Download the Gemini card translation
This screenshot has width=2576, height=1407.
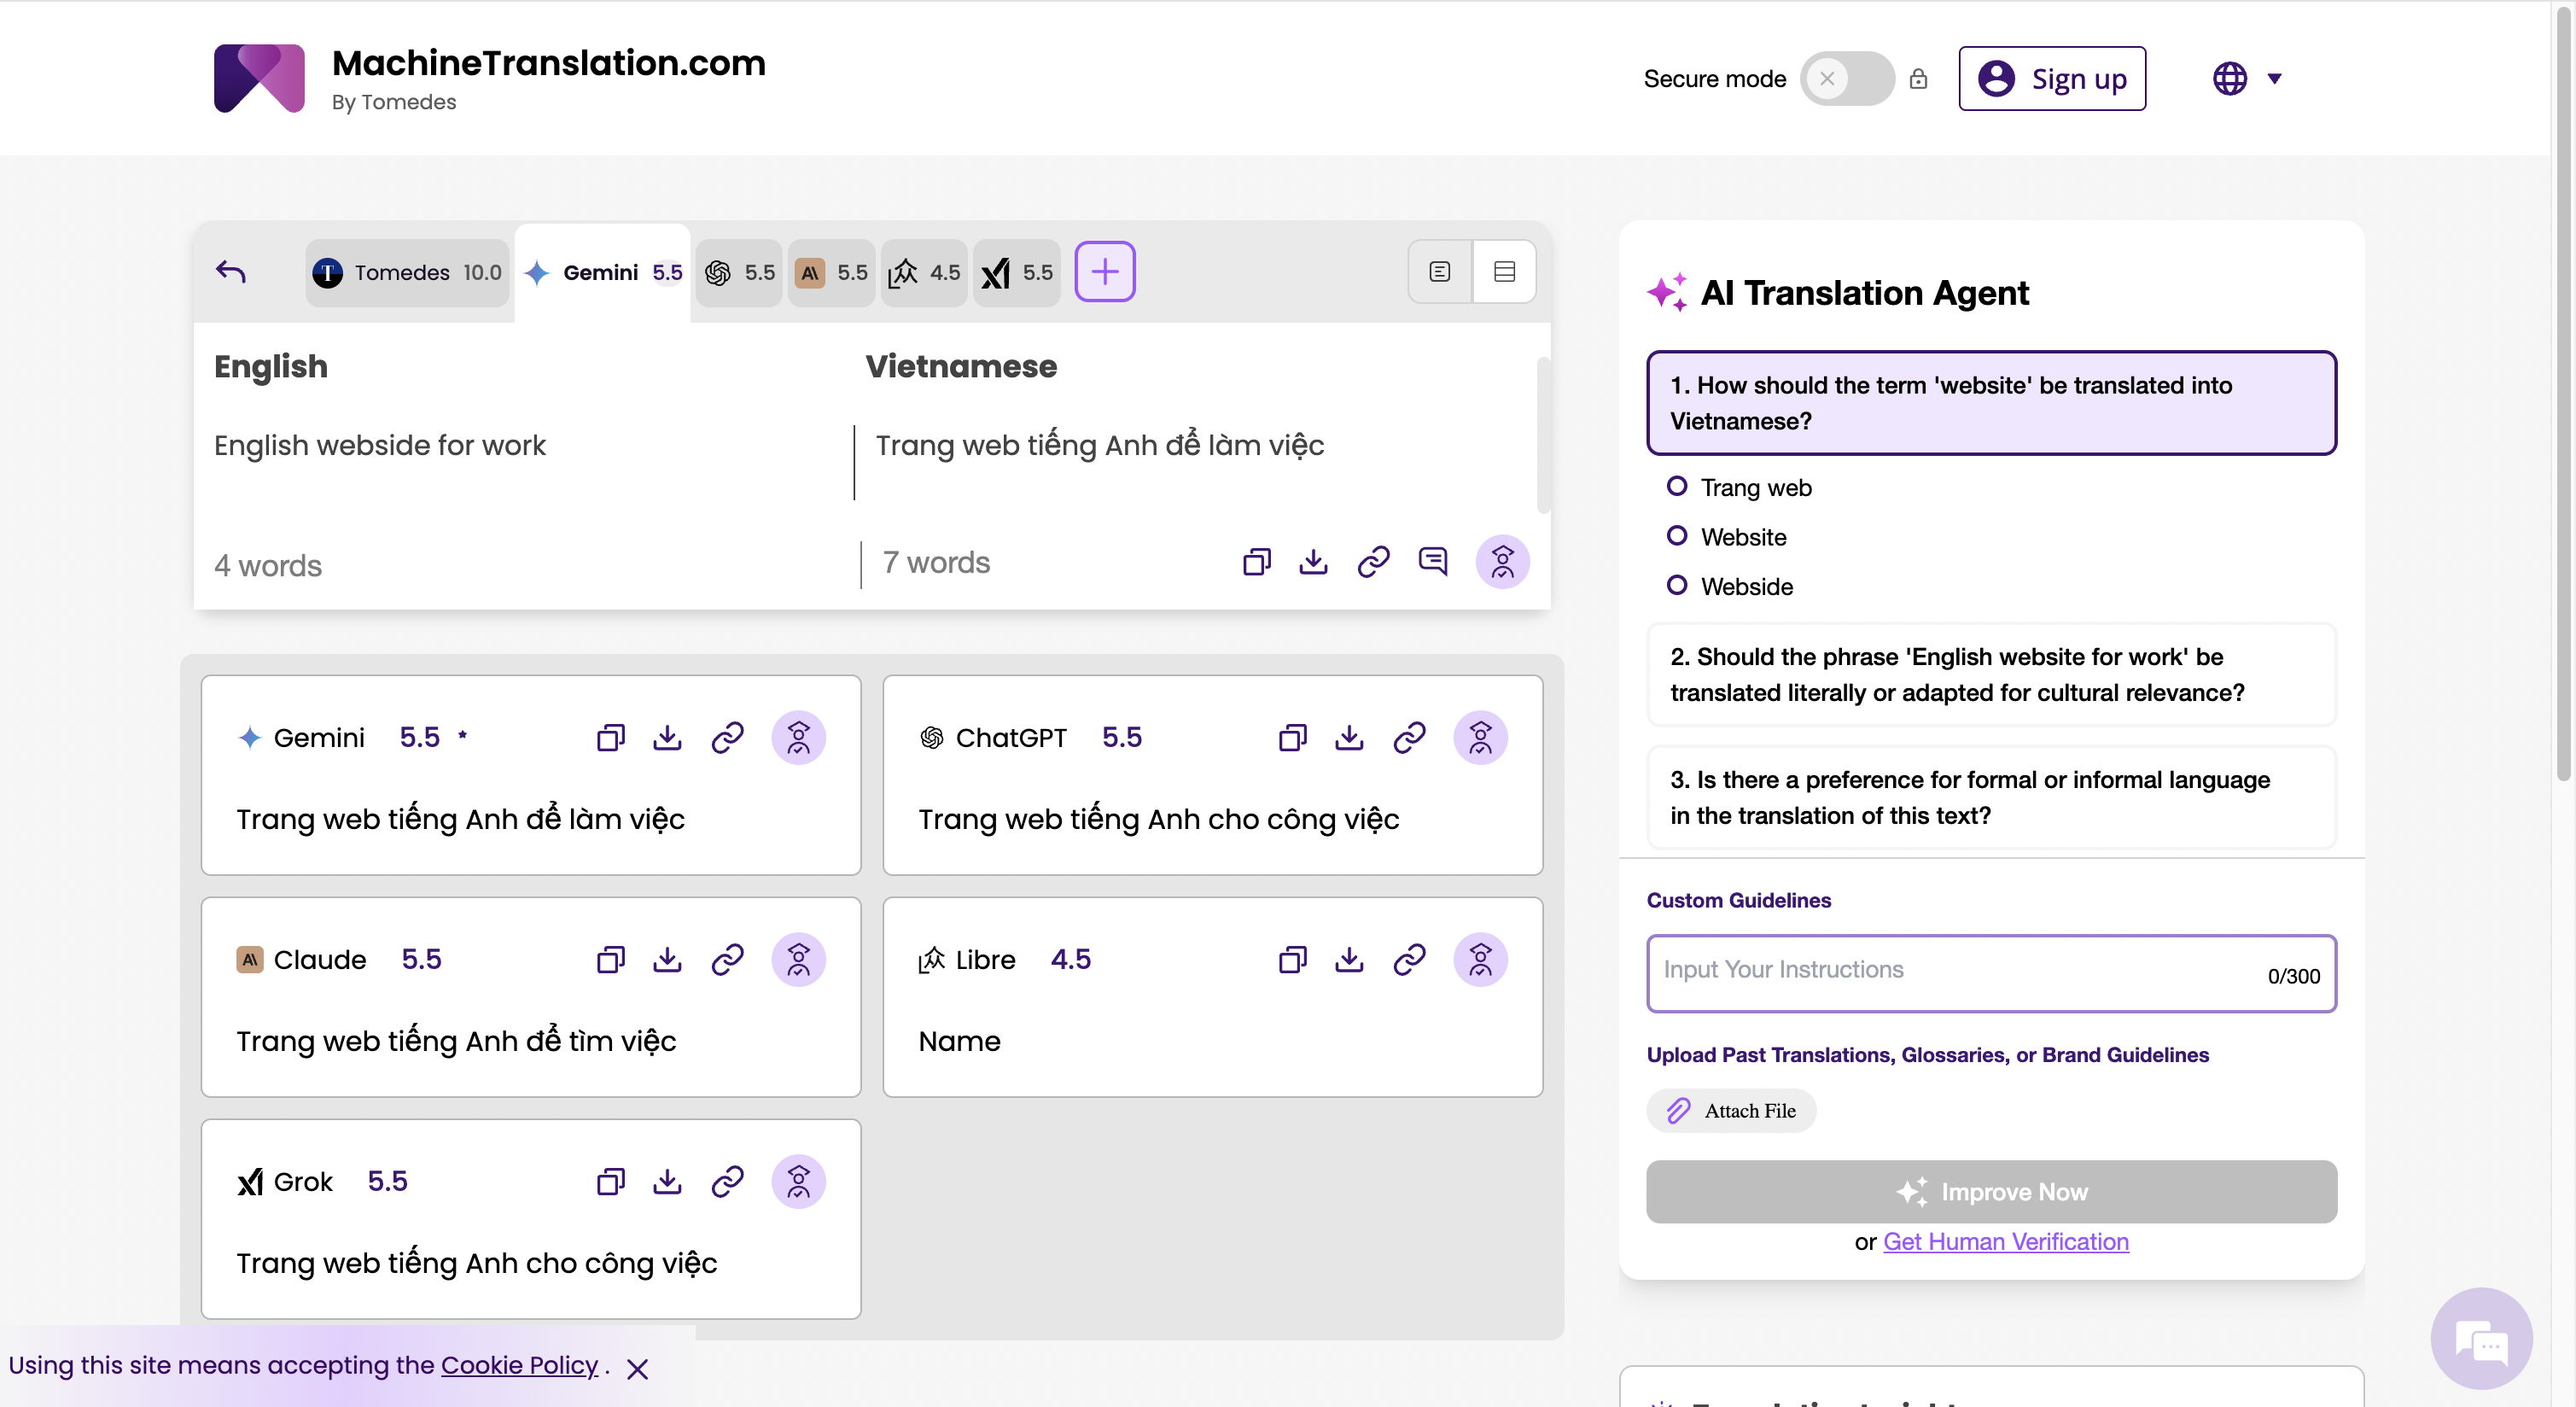(x=667, y=738)
